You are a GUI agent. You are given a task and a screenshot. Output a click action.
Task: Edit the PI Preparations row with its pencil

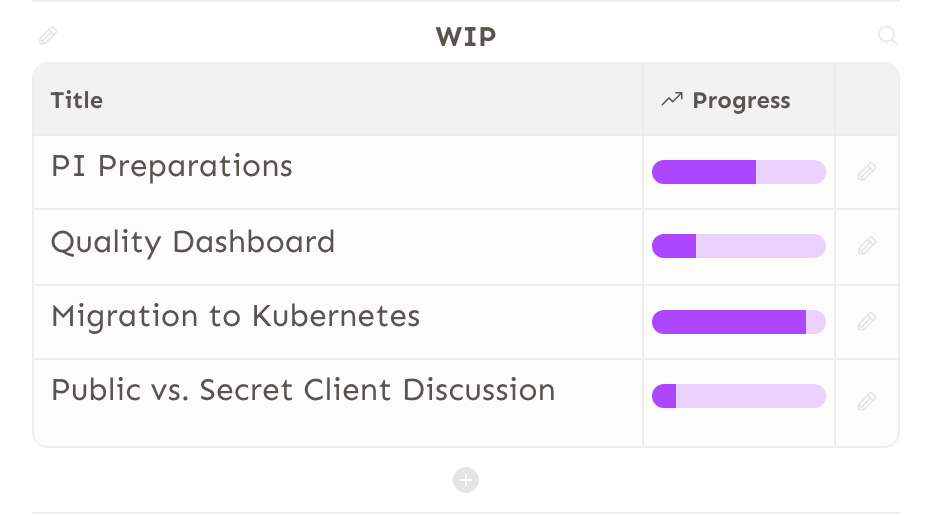867,172
